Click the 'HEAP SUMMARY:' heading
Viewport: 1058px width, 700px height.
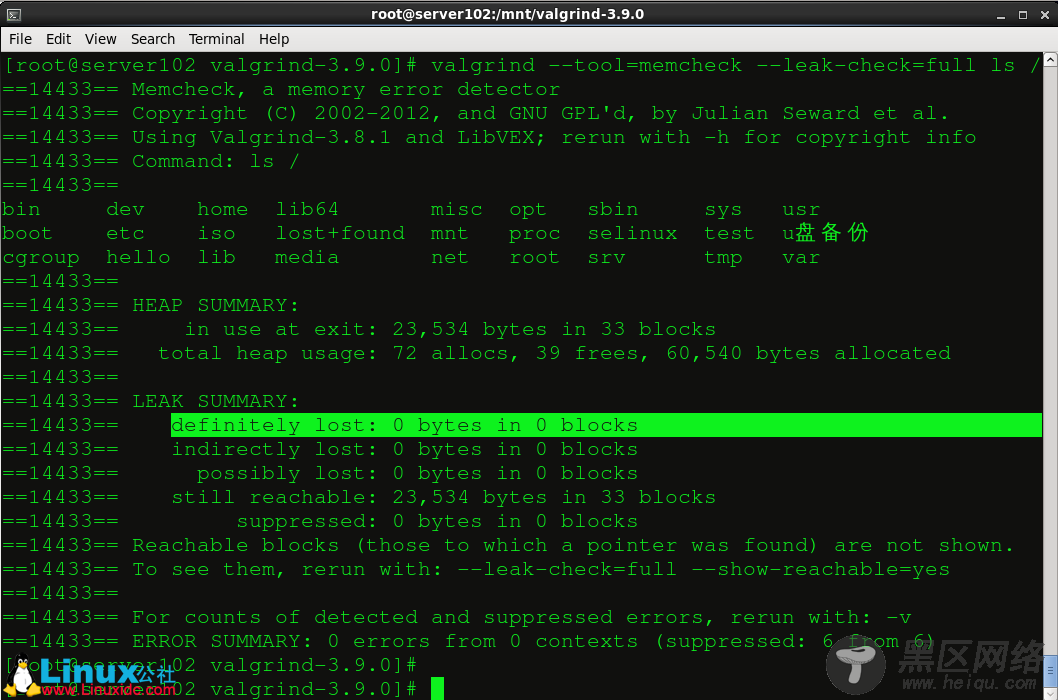pyautogui.click(x=215, y=305)
